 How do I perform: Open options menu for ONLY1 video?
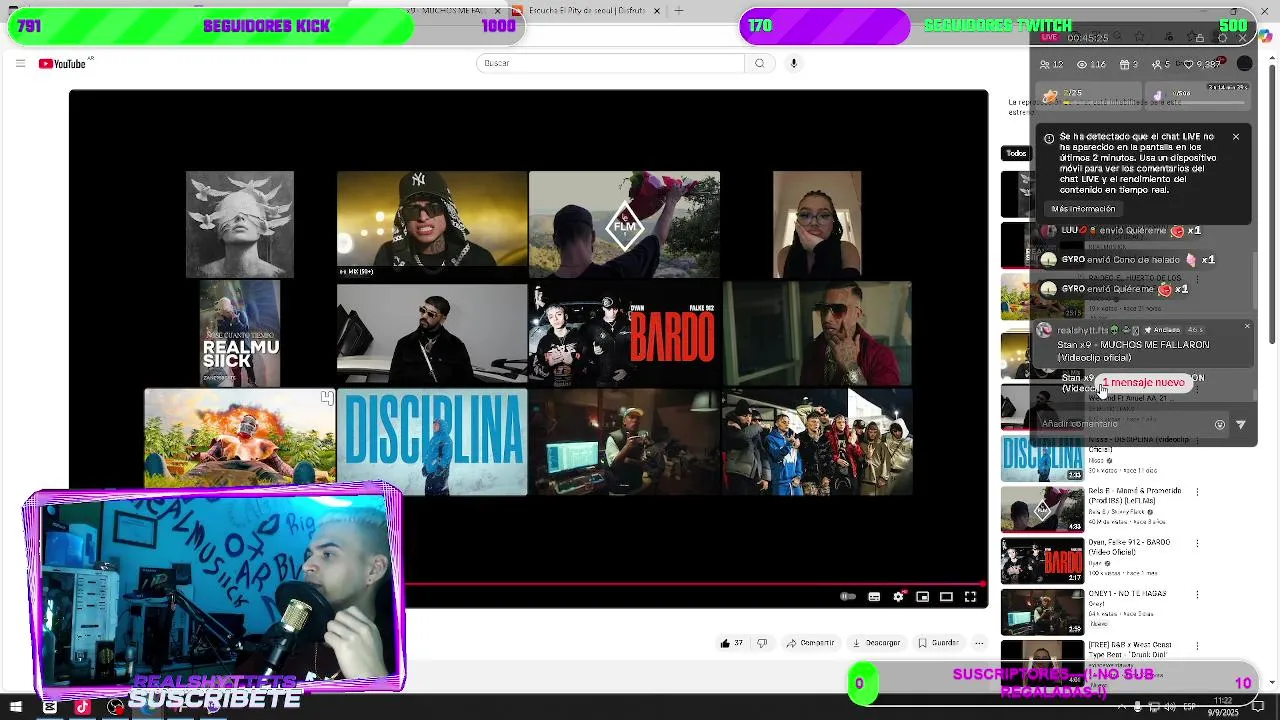point(1198,596)
